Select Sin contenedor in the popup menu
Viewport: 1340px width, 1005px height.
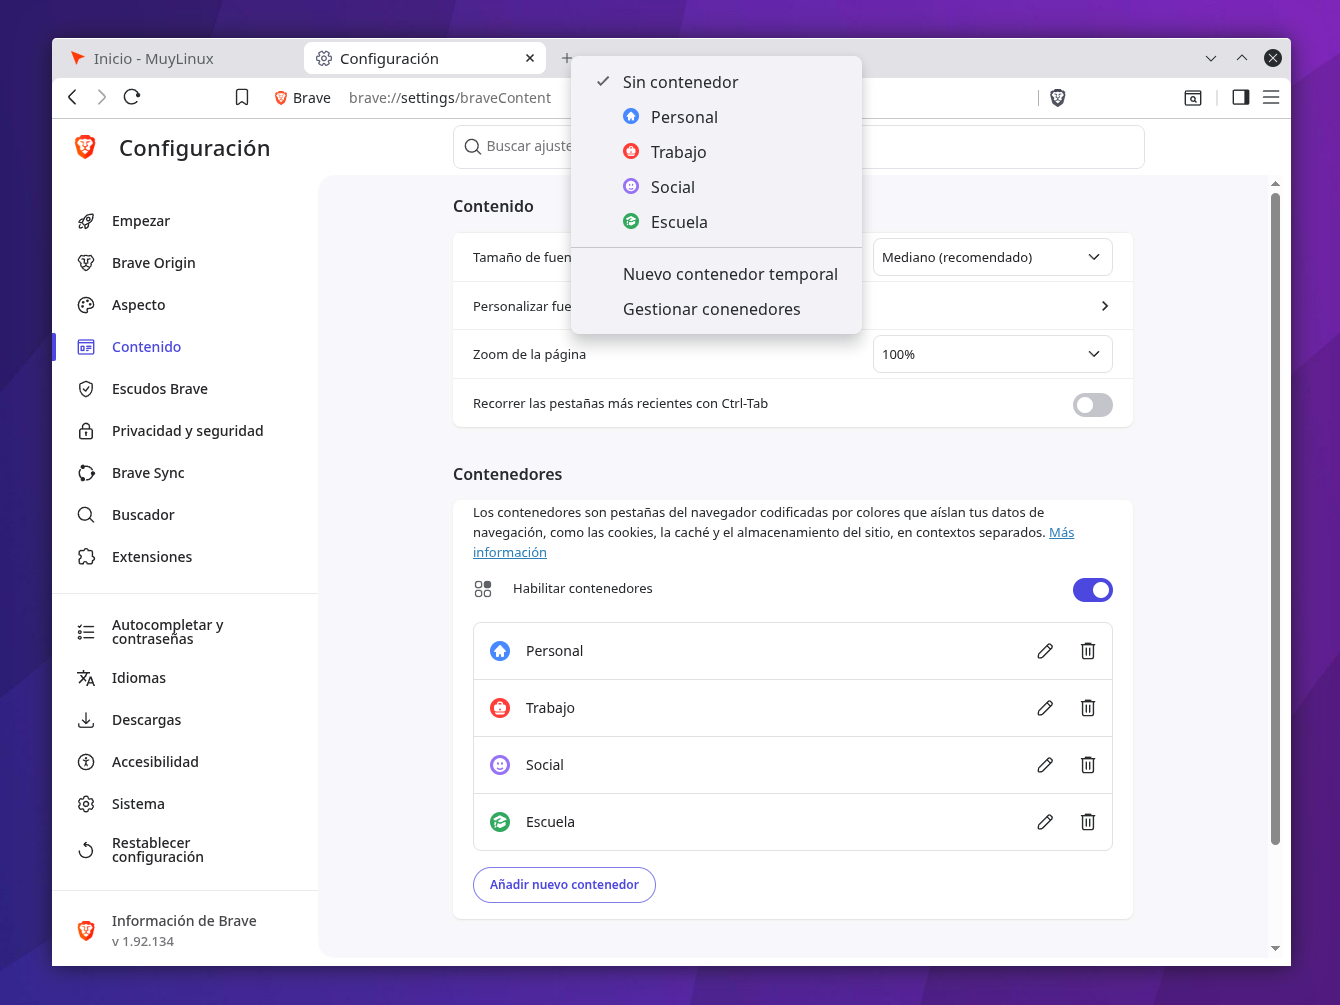coord(716,82)
